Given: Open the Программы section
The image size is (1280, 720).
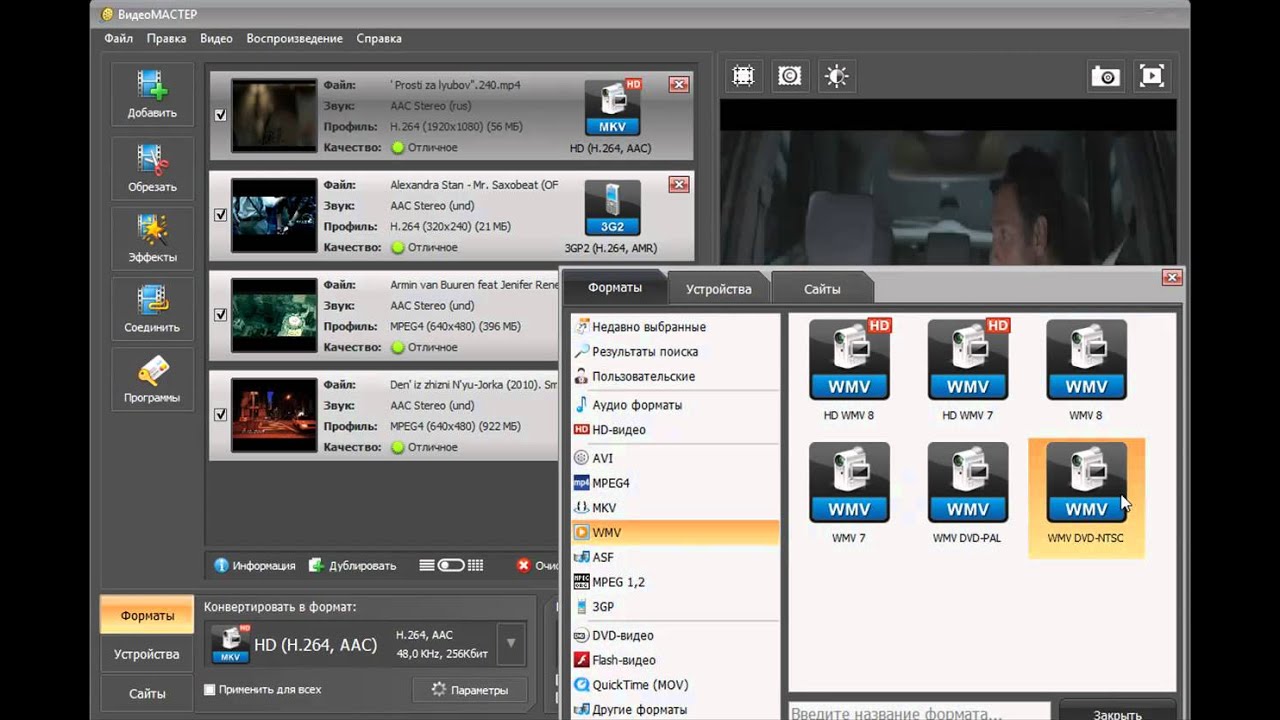Looking at the screenshot, I should [152, 377].
